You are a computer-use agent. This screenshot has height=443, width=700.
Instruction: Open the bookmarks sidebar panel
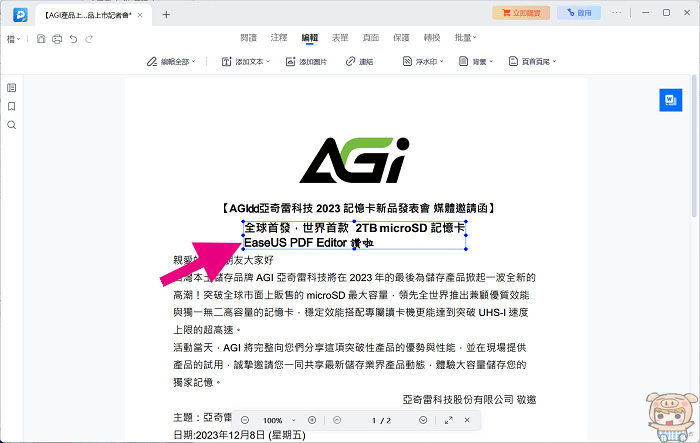click(12, 106)
